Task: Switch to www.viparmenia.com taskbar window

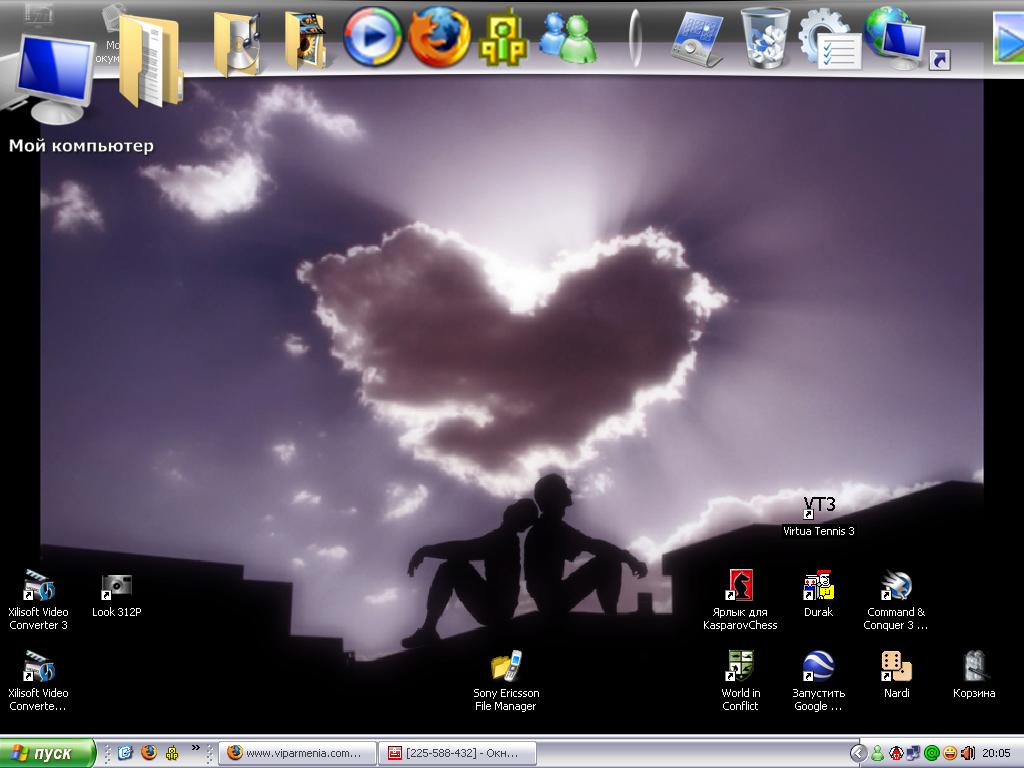Action: 298,753
